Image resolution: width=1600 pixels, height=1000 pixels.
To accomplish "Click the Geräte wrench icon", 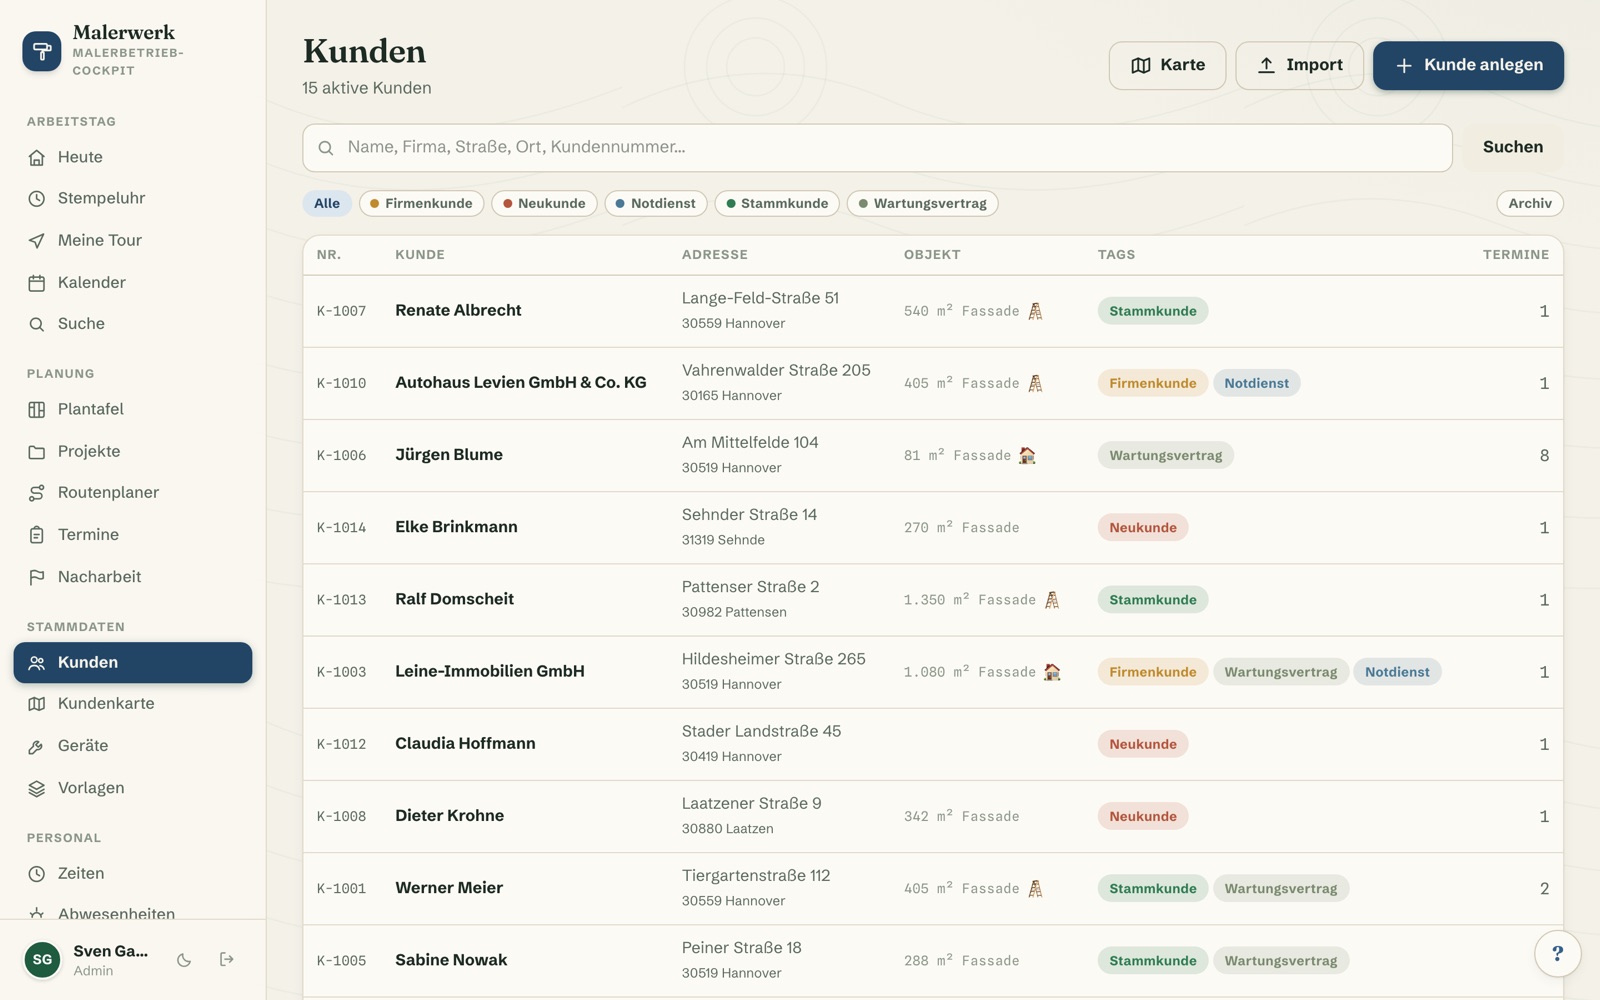I will [37, 746].
